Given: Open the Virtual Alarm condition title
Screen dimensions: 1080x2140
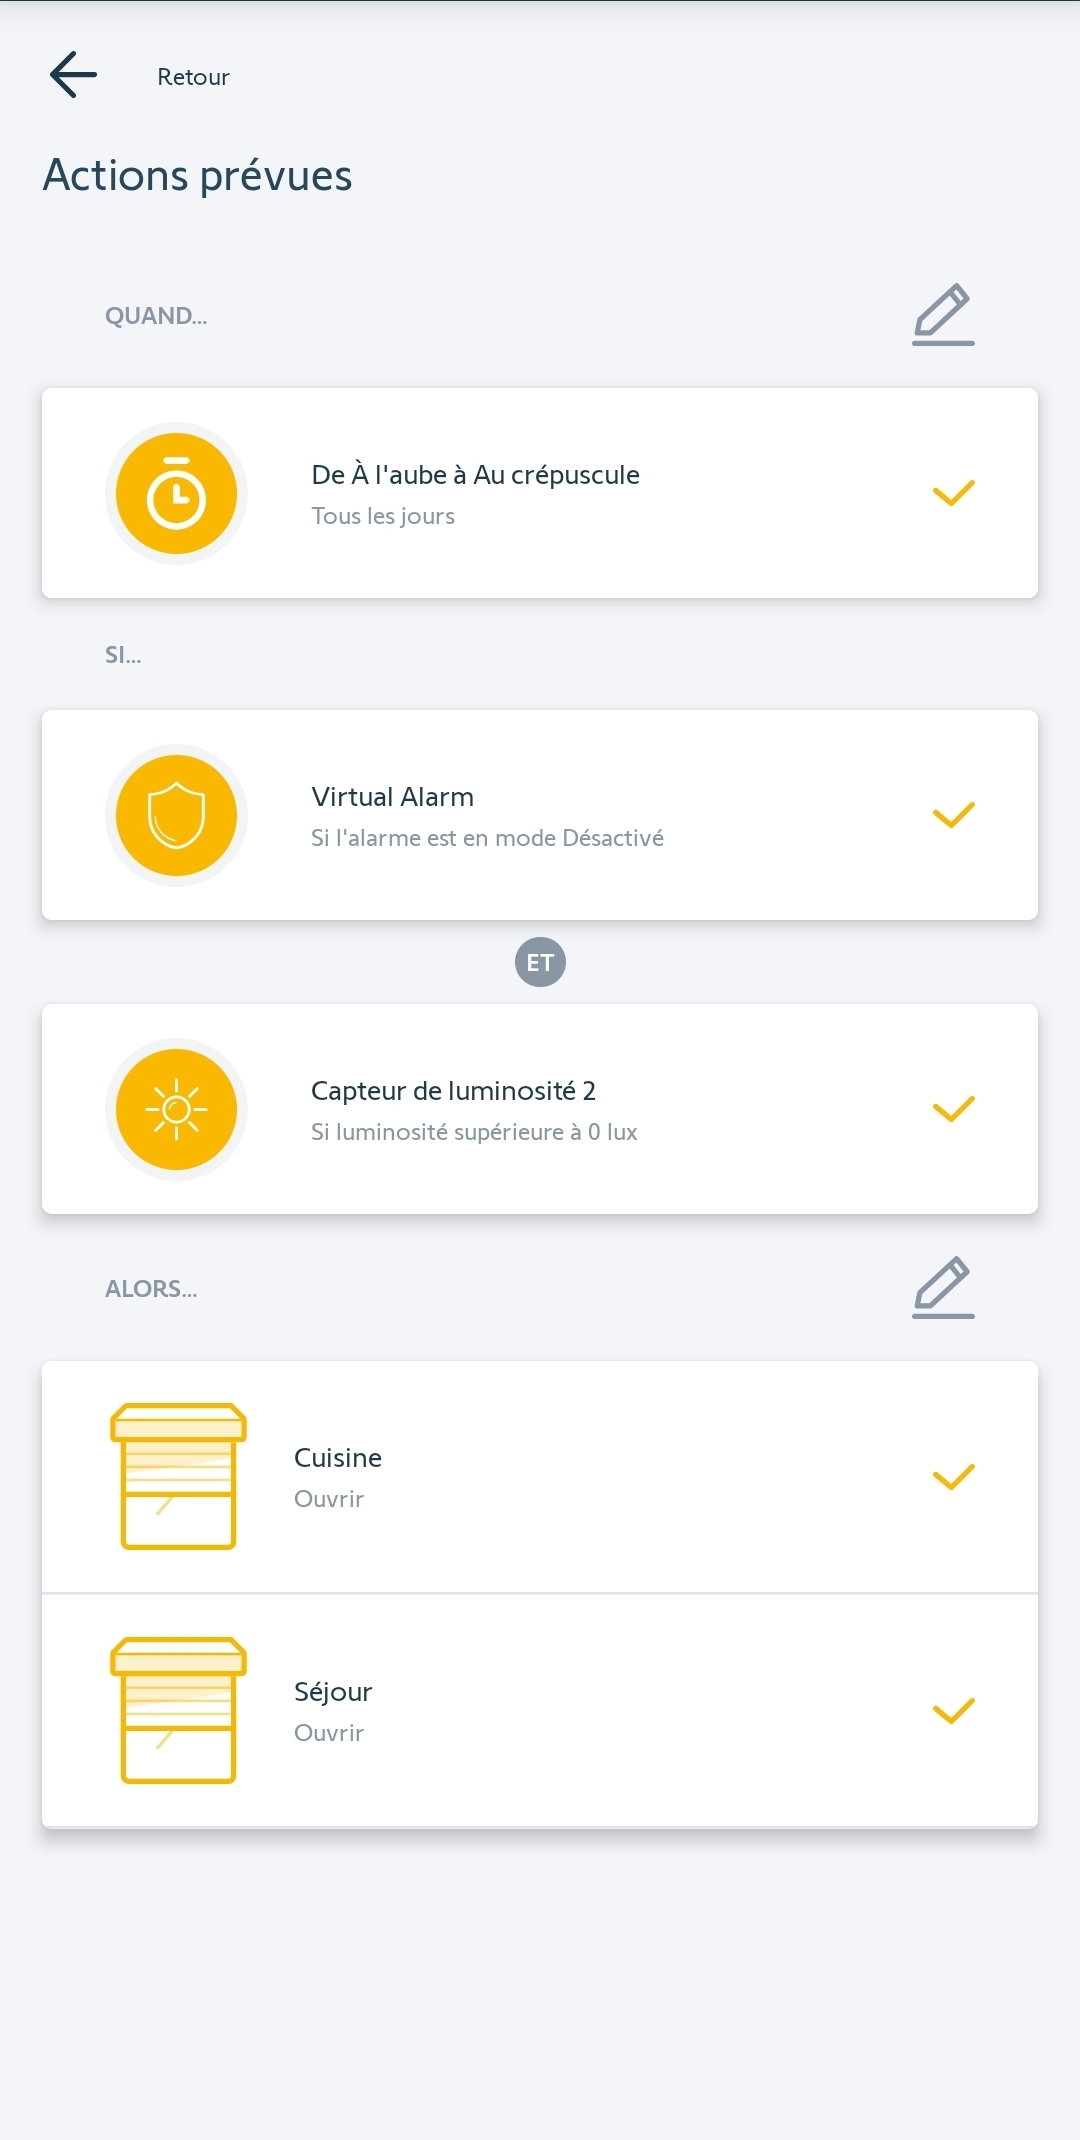Looking at the screenshot, I should (x=392, y=797).
